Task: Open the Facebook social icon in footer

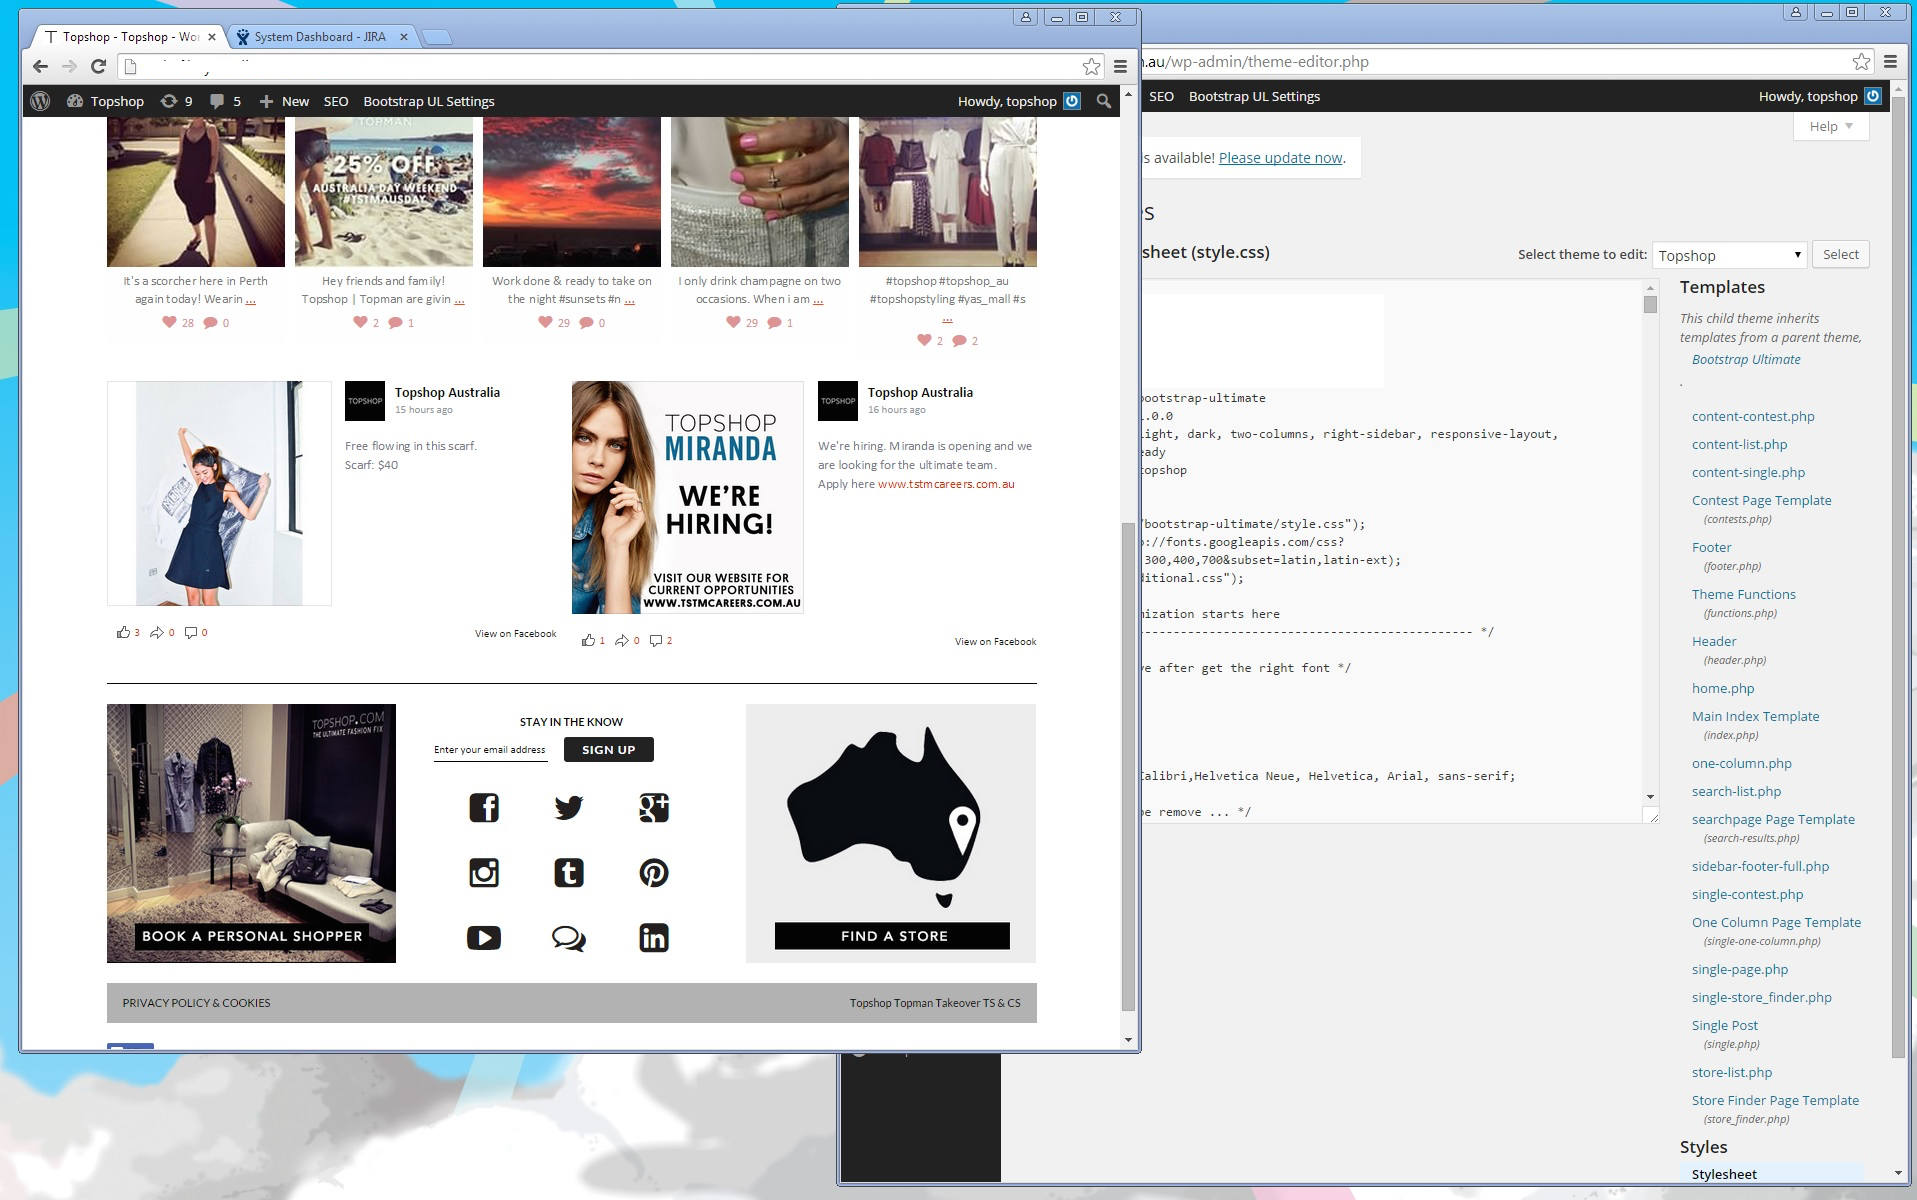Action: tap(484, 807)
